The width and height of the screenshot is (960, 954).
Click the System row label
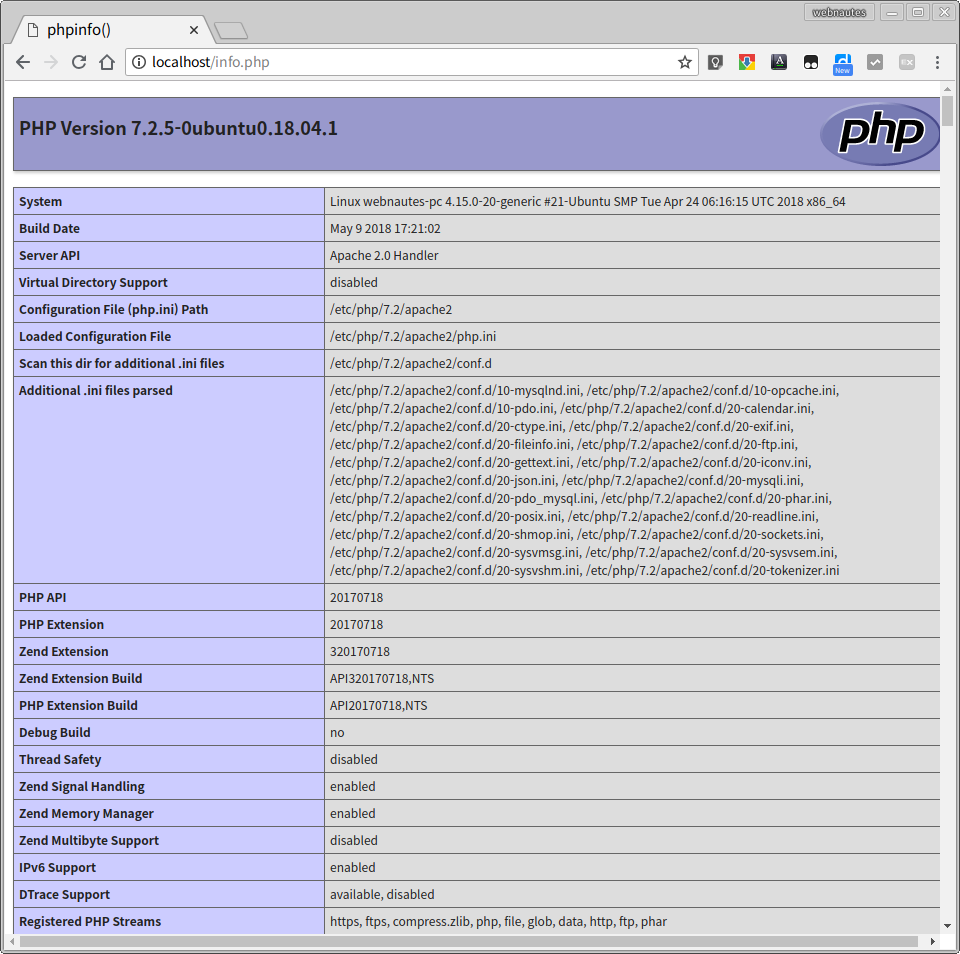40,201
